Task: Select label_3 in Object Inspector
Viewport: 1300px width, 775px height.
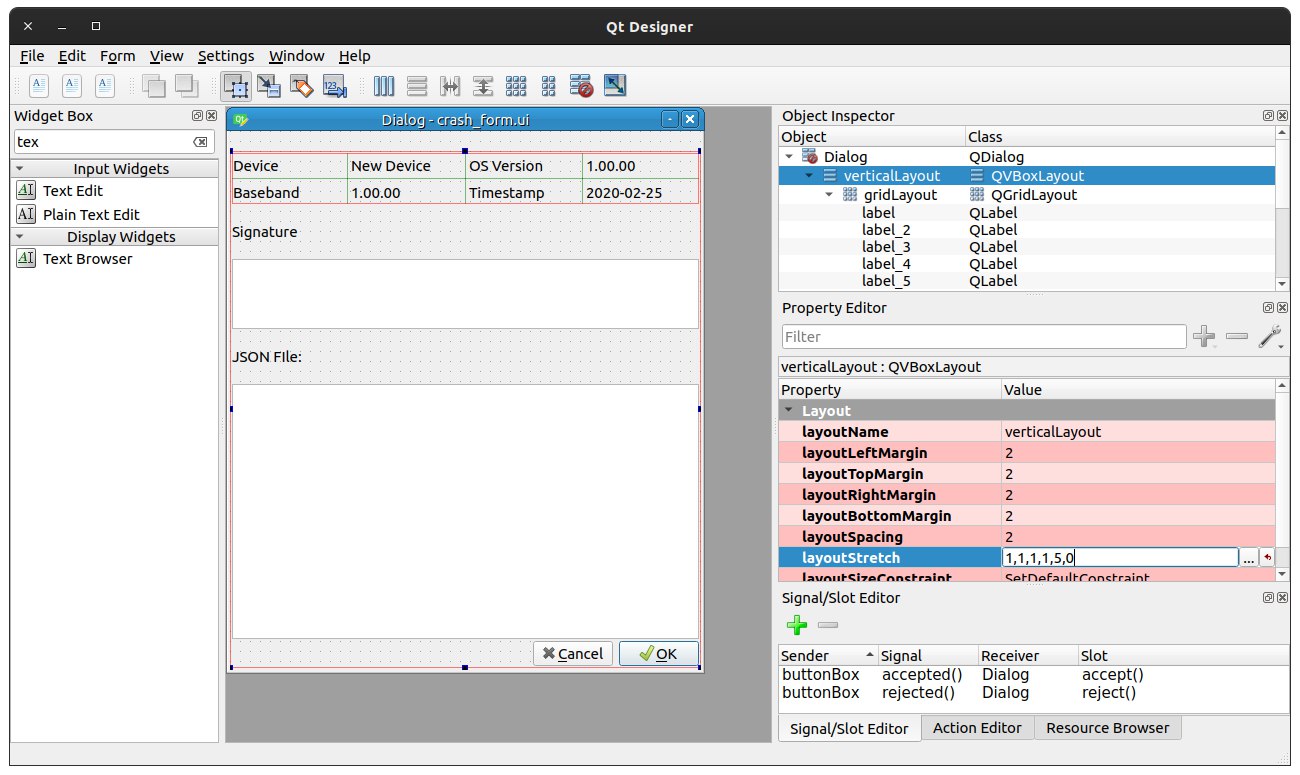Action: coord(886,247)
